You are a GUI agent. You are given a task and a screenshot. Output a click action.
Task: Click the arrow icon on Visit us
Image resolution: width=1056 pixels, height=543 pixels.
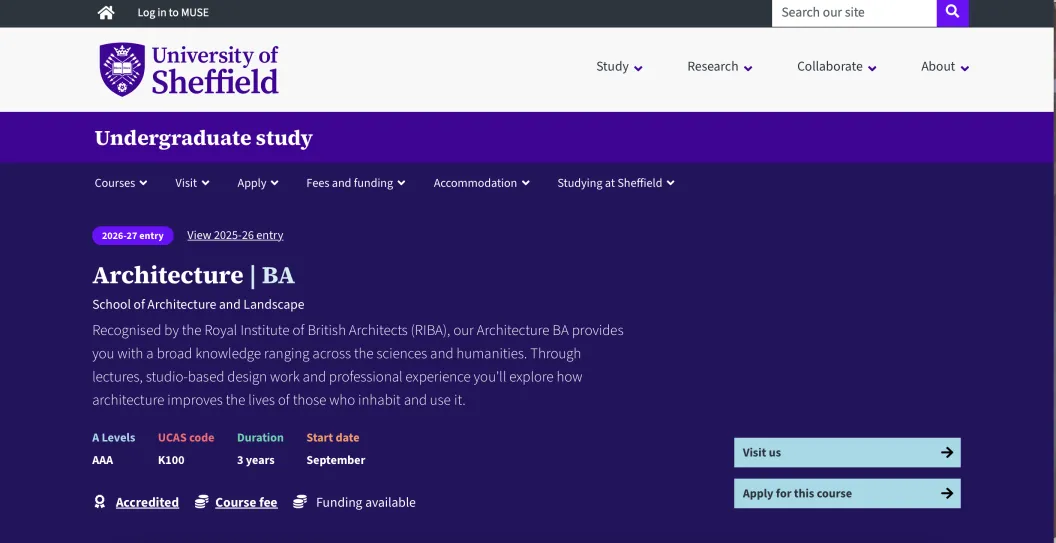point(947,453)
